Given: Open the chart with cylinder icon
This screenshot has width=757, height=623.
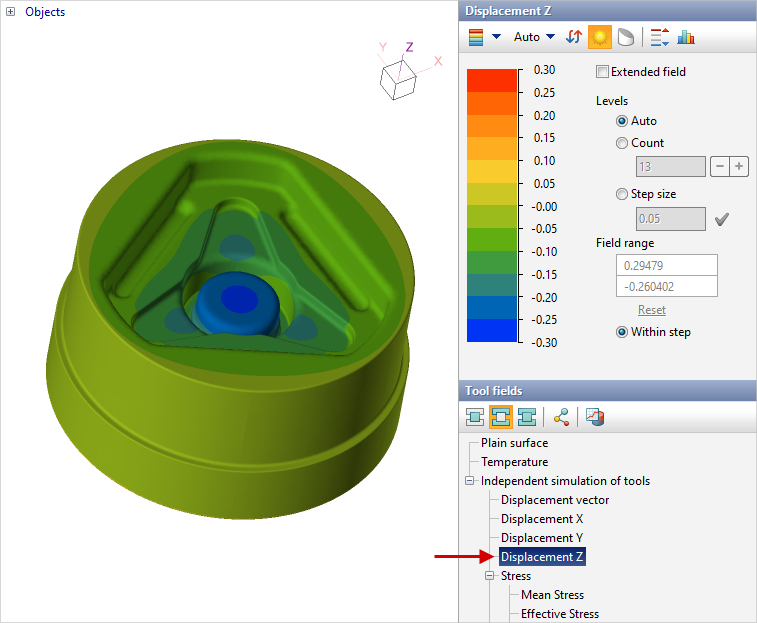Looking at the screenshot, I should pyautogui.click(x=594, y=416).
